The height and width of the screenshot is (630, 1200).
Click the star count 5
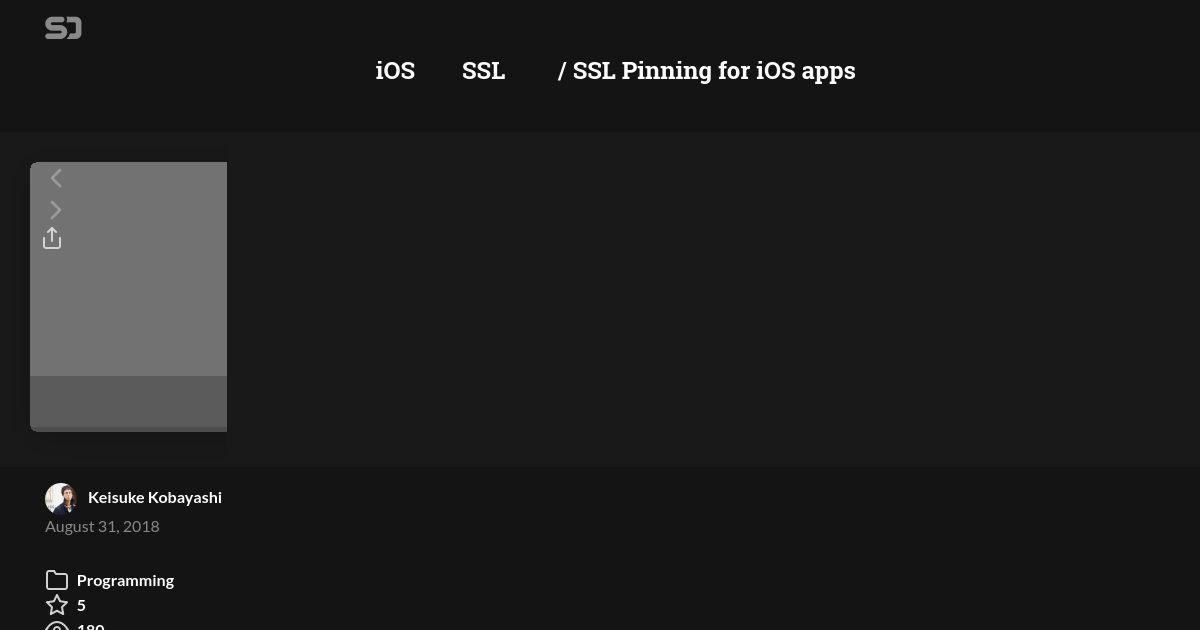click(81, 605)
